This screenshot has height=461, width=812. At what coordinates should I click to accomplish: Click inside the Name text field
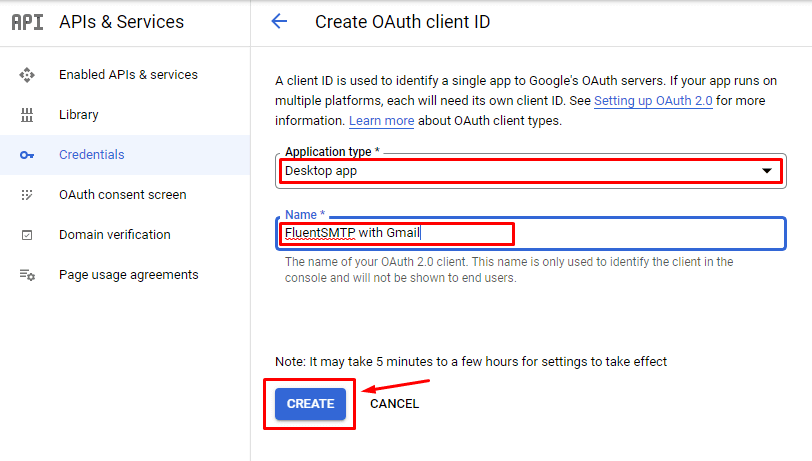[531, 233]
